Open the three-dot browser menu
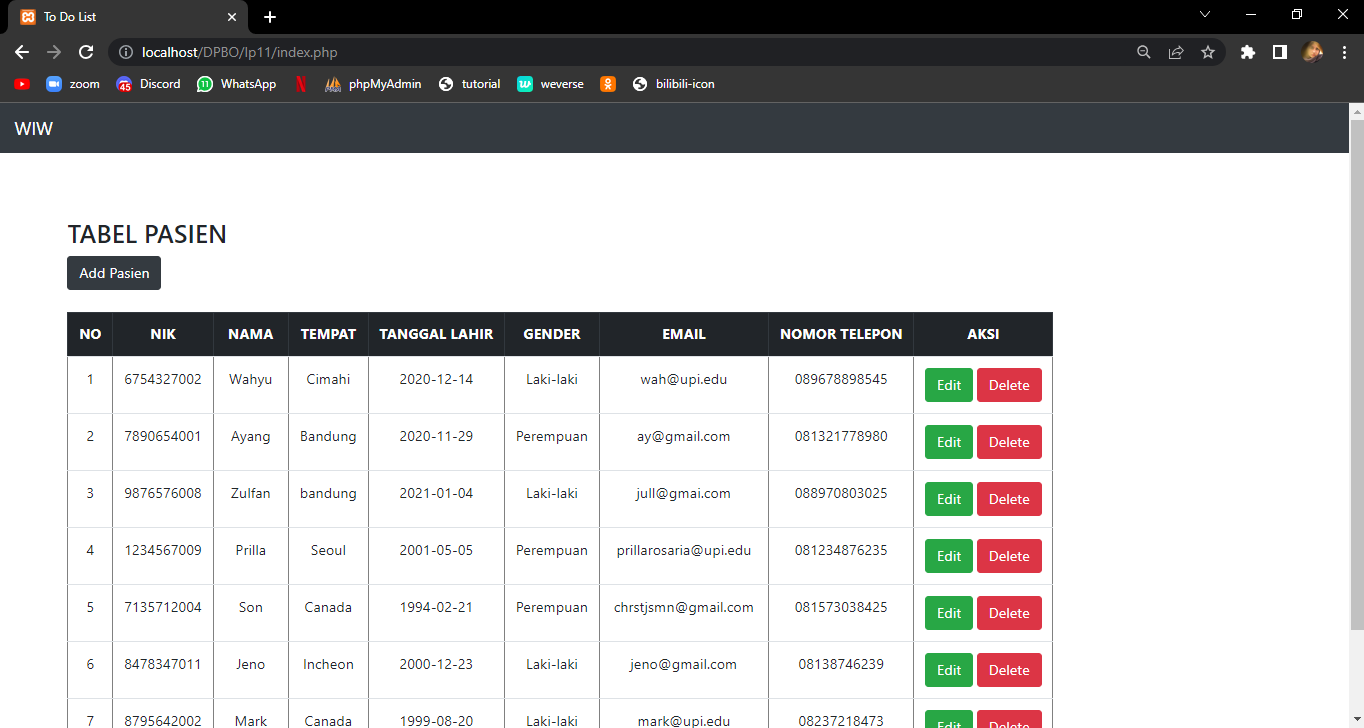Viewport: 1364px width, 728px height. [1345, 52]
